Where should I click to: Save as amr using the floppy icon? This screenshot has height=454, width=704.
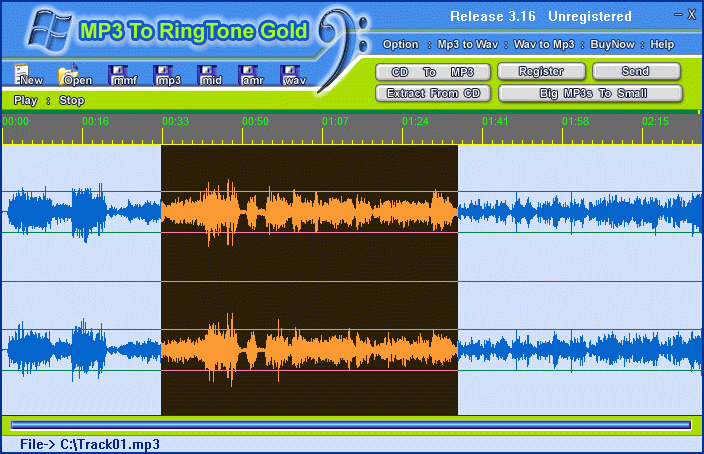[x=251, y=75]
